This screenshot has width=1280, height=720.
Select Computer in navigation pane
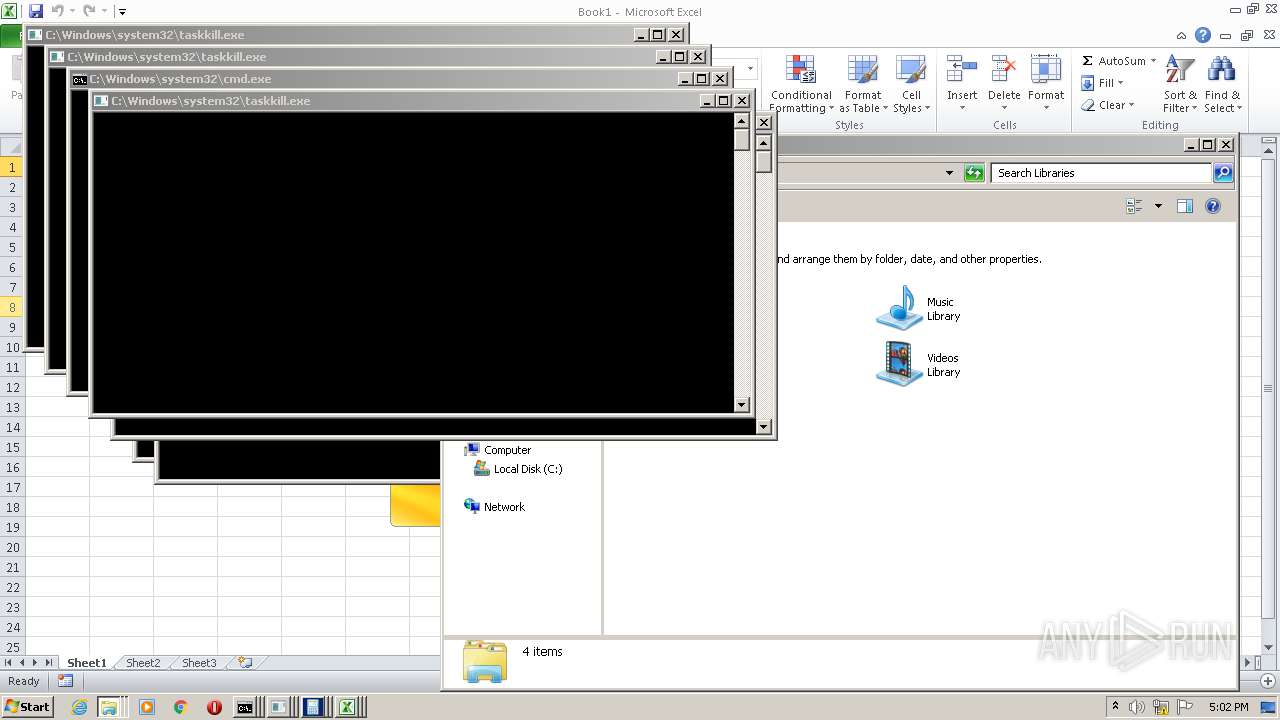coord(498,450)
